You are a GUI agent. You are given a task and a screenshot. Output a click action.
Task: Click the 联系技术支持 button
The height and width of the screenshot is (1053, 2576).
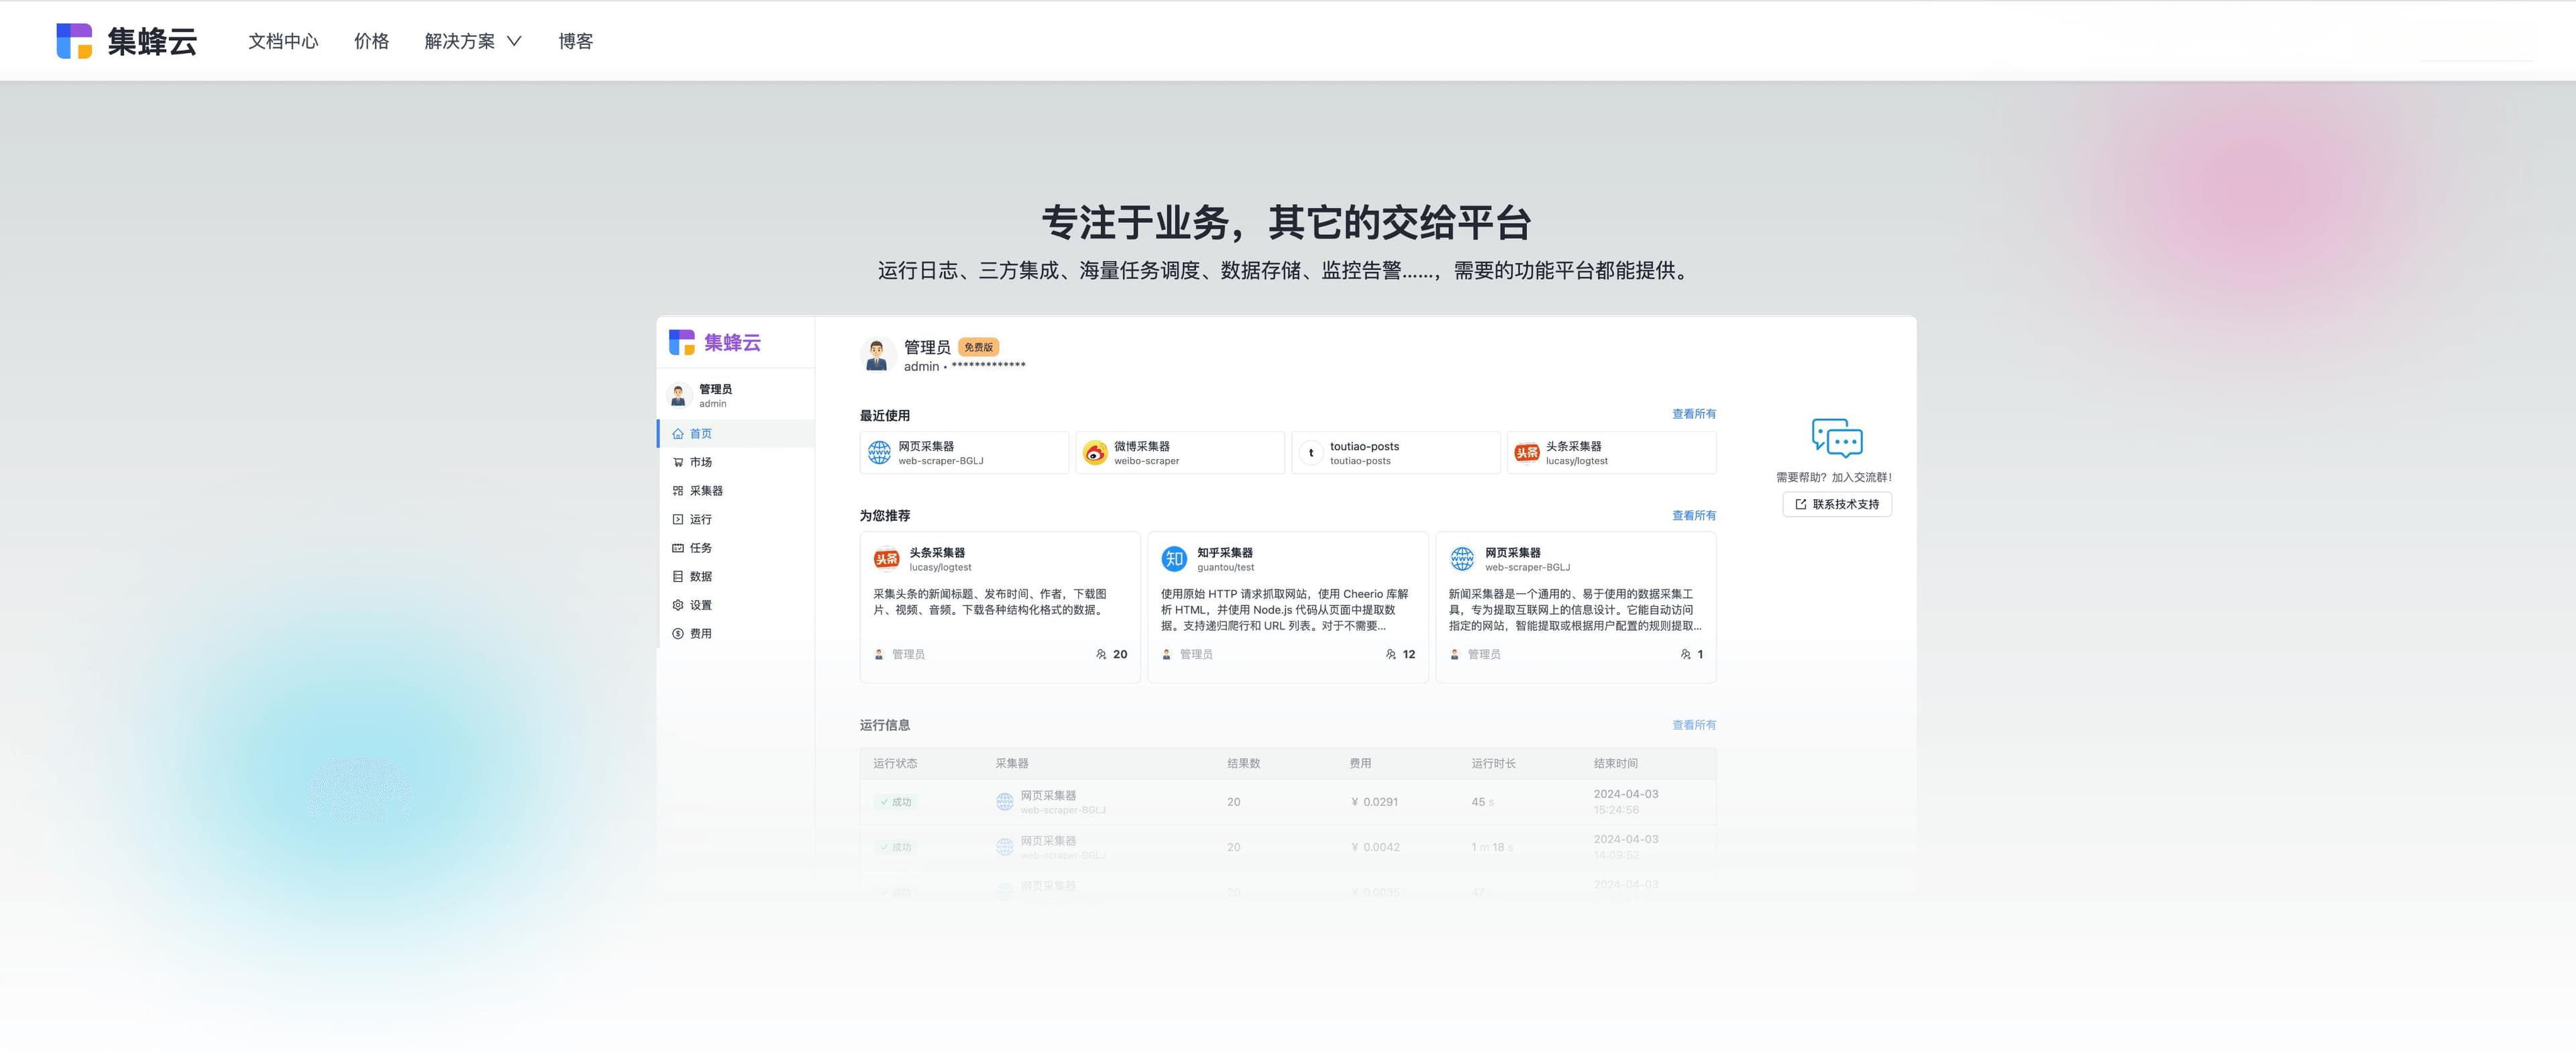1837,504
